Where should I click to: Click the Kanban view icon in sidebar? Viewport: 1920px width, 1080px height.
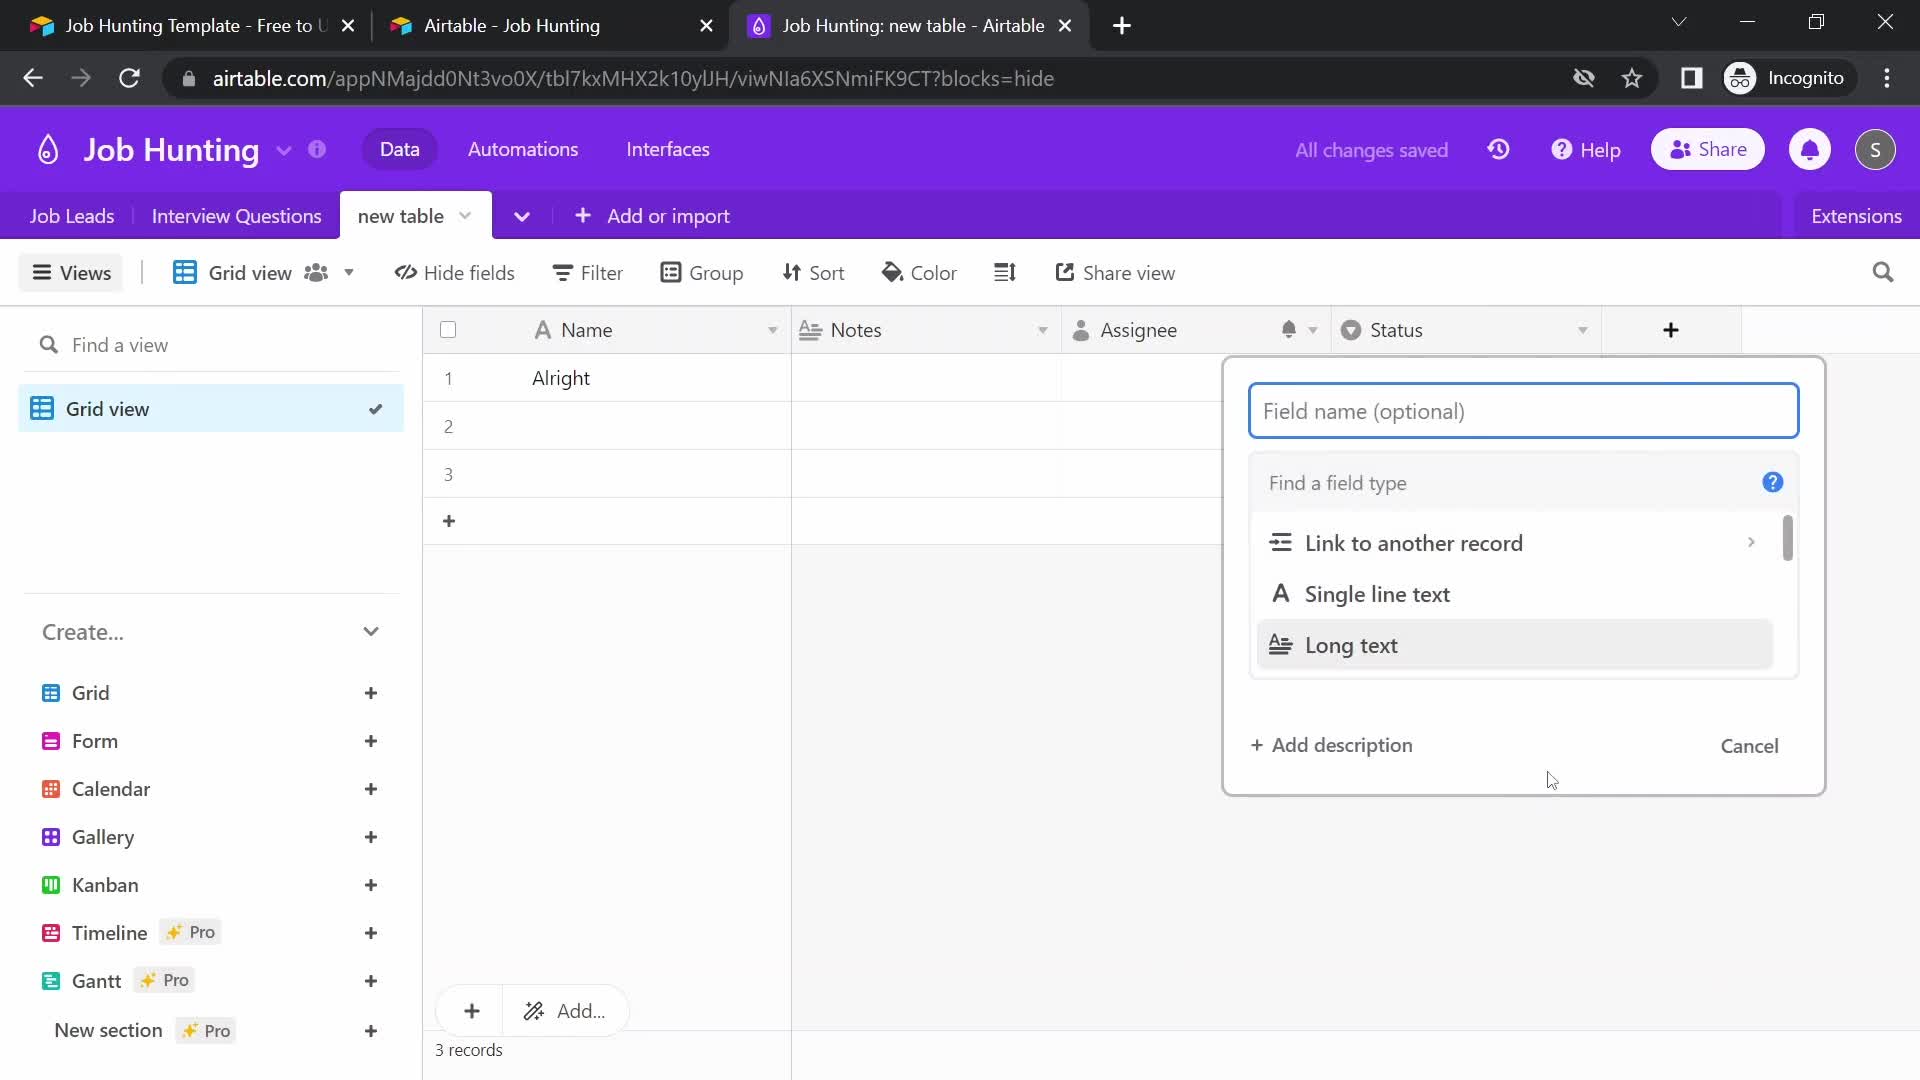click(49, 885)
